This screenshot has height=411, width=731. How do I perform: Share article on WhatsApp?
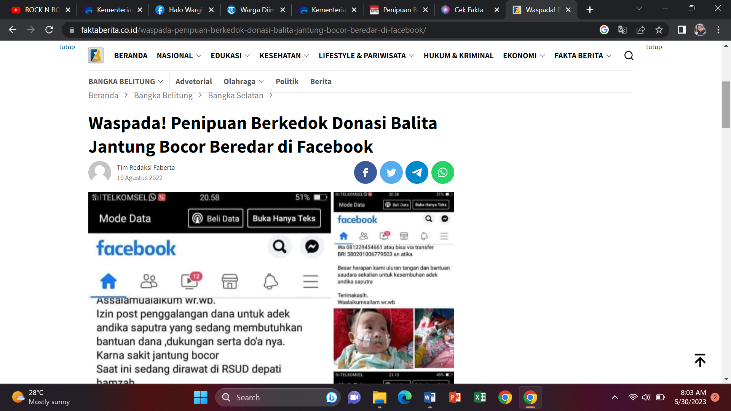[442, 172]
